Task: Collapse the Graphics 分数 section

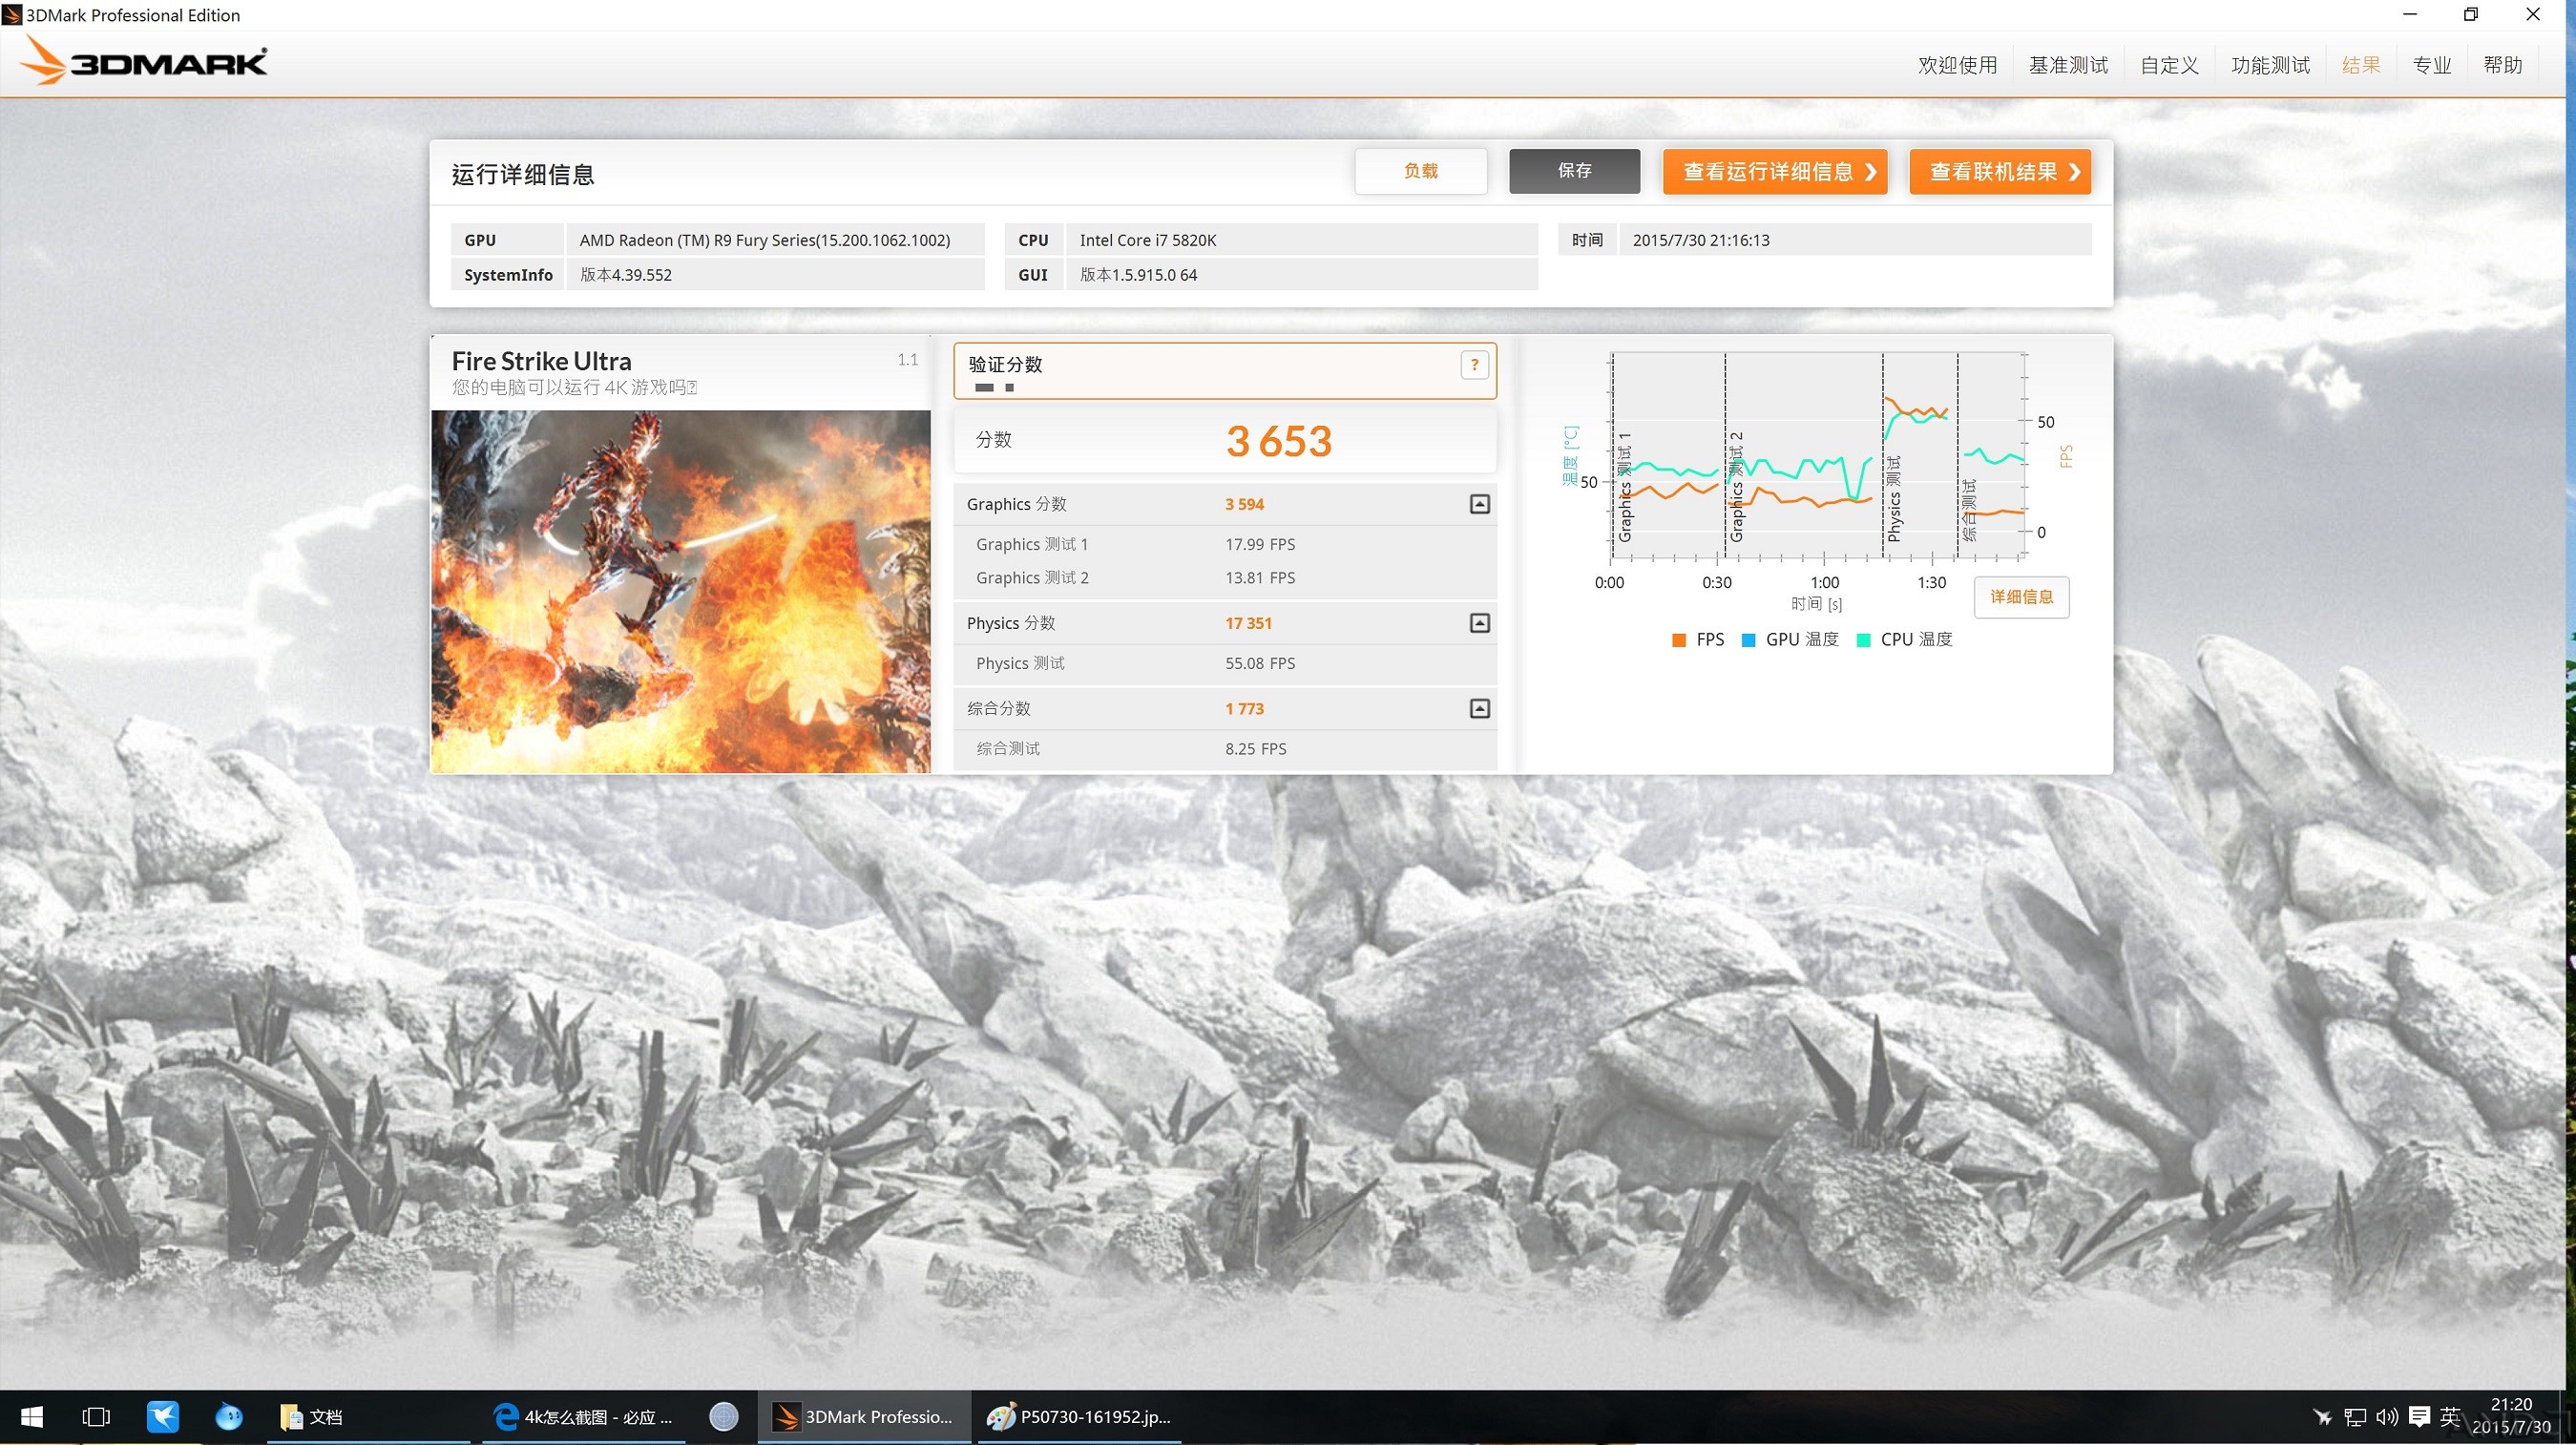Action: 1480,504
